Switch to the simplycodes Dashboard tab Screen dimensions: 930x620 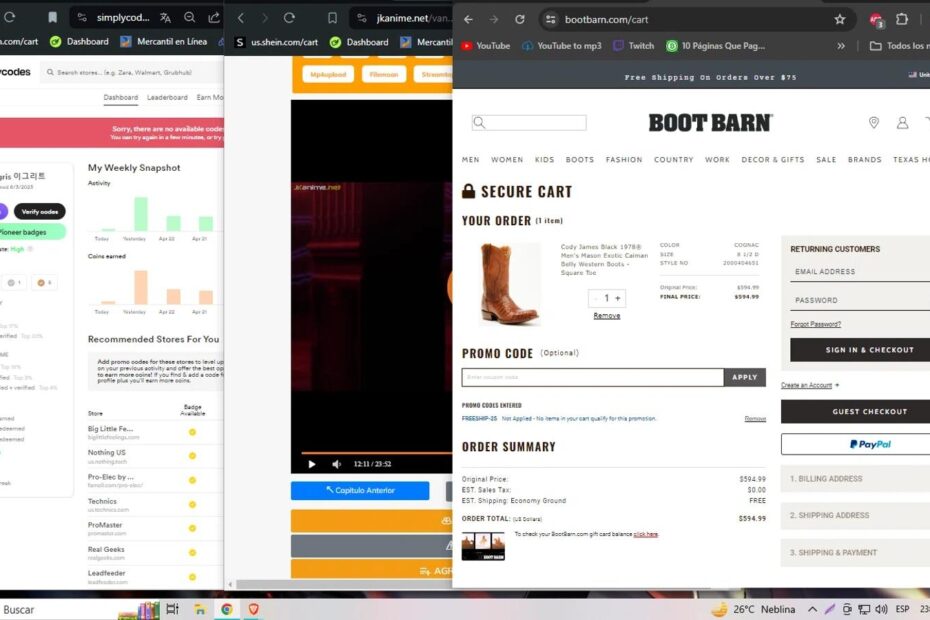click(x=120, y=97)
